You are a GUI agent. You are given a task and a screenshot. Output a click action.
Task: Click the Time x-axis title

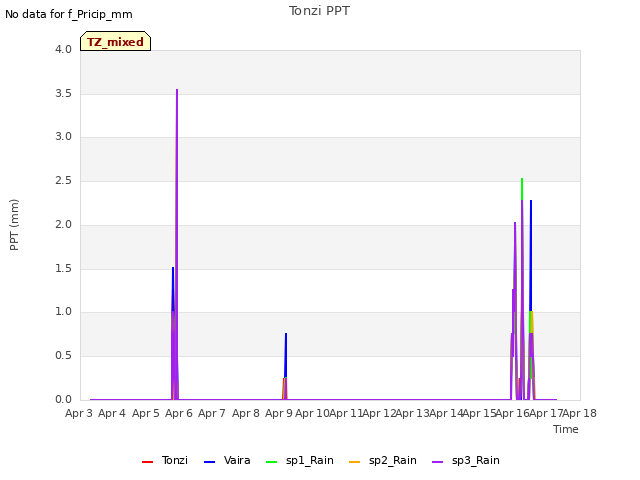coord(566,429)
